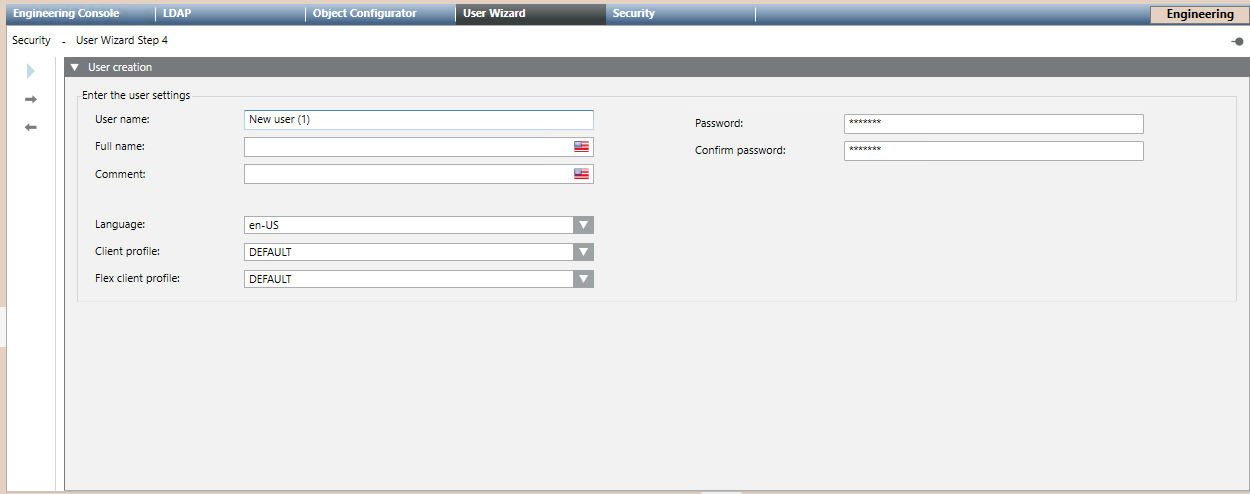
Task: Go to the Security tab
Action: click(x=634, y=14)
